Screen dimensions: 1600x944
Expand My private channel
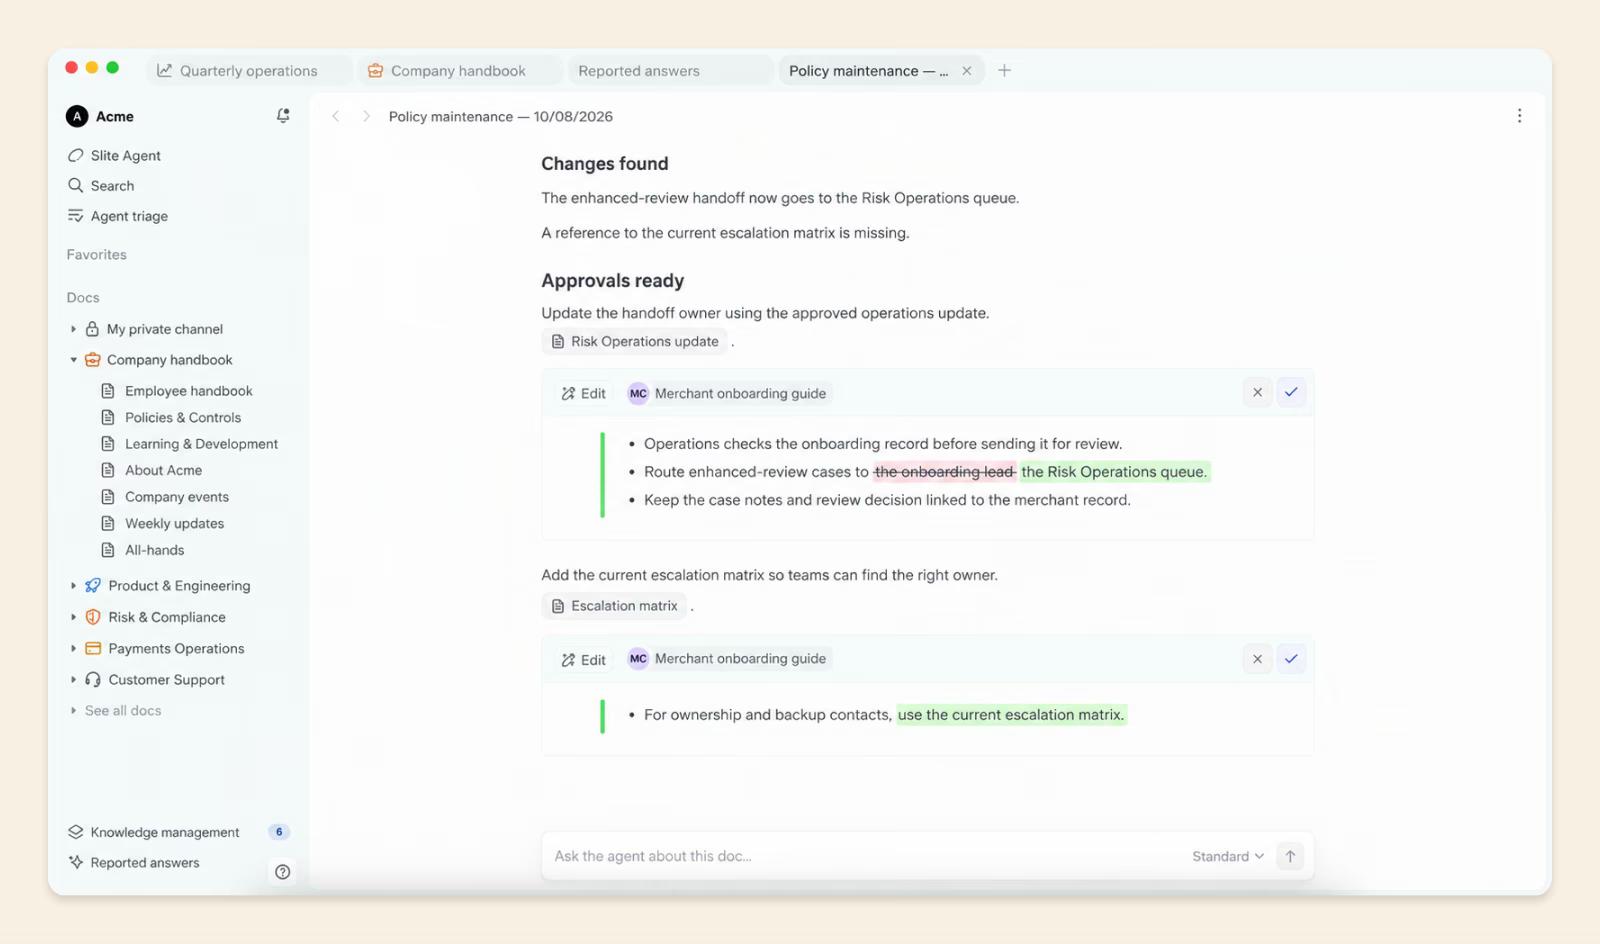pyautogui.click(x=73, y=329)
